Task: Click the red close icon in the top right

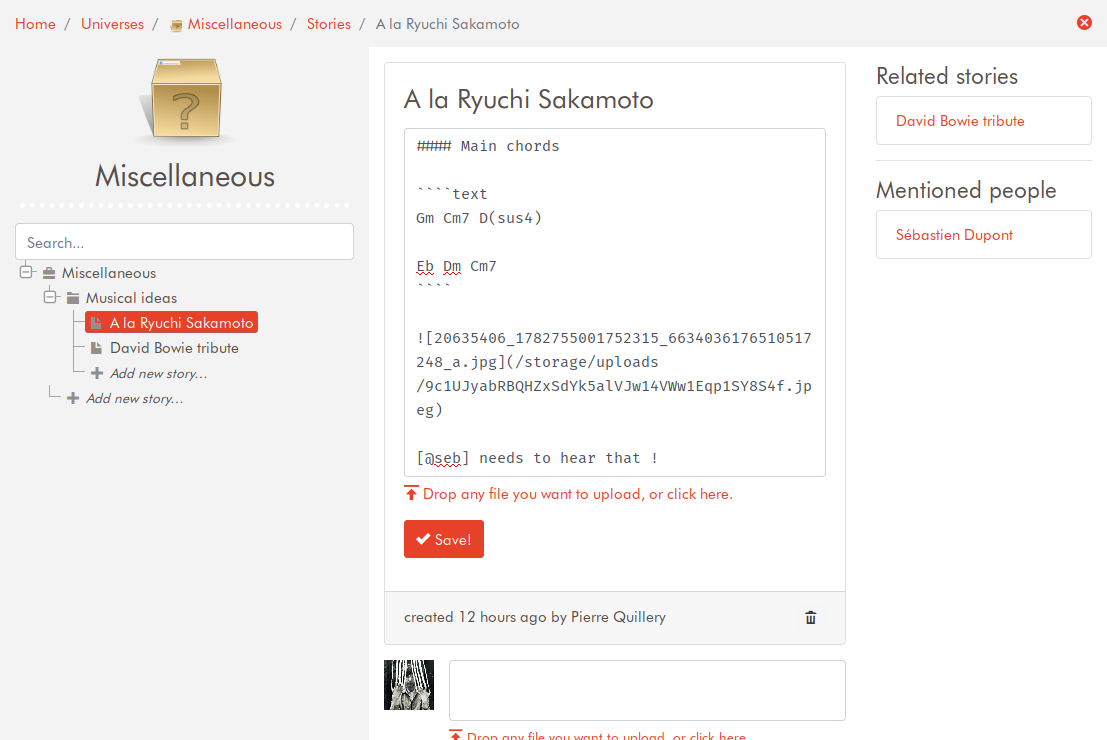Action: click(1084, 23)
